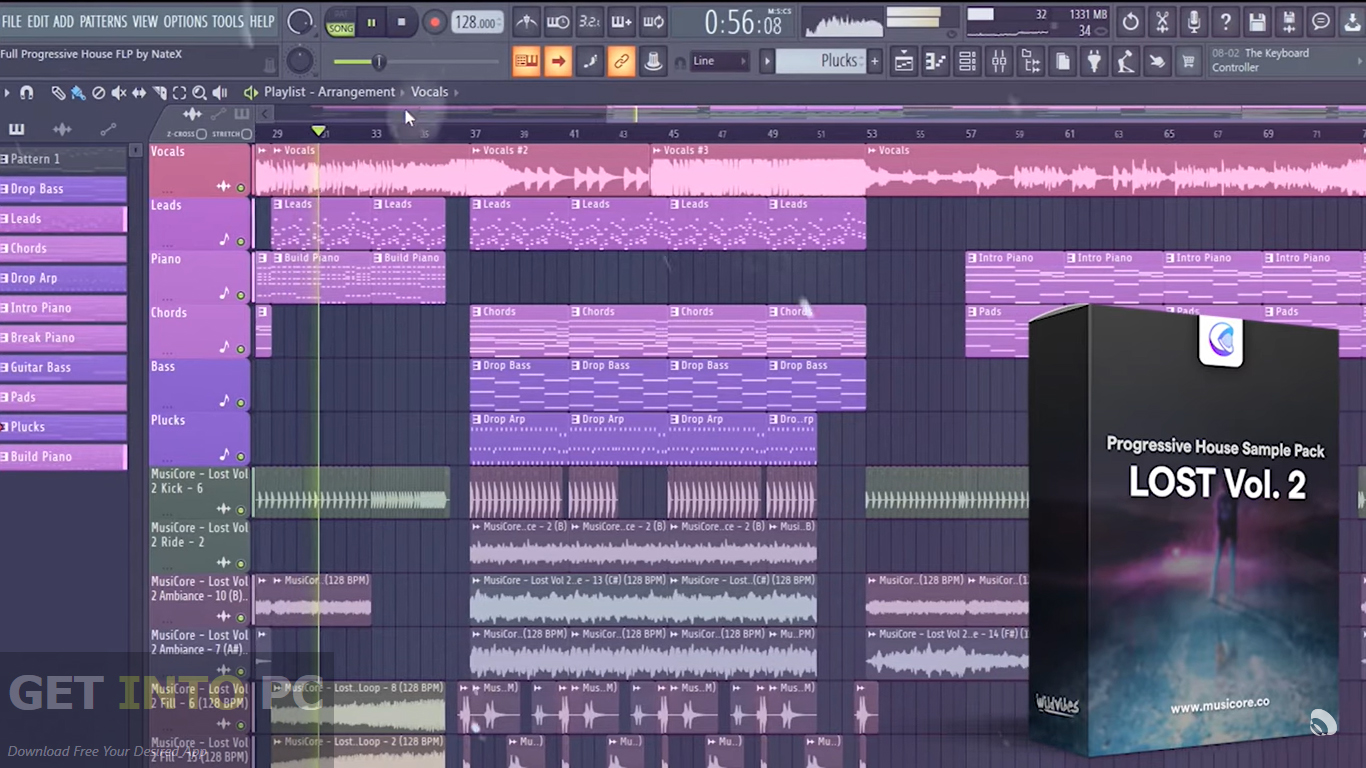Select the mute tool speaker icon
Viewport: 1366px width, 768px height.
[119, 92]
